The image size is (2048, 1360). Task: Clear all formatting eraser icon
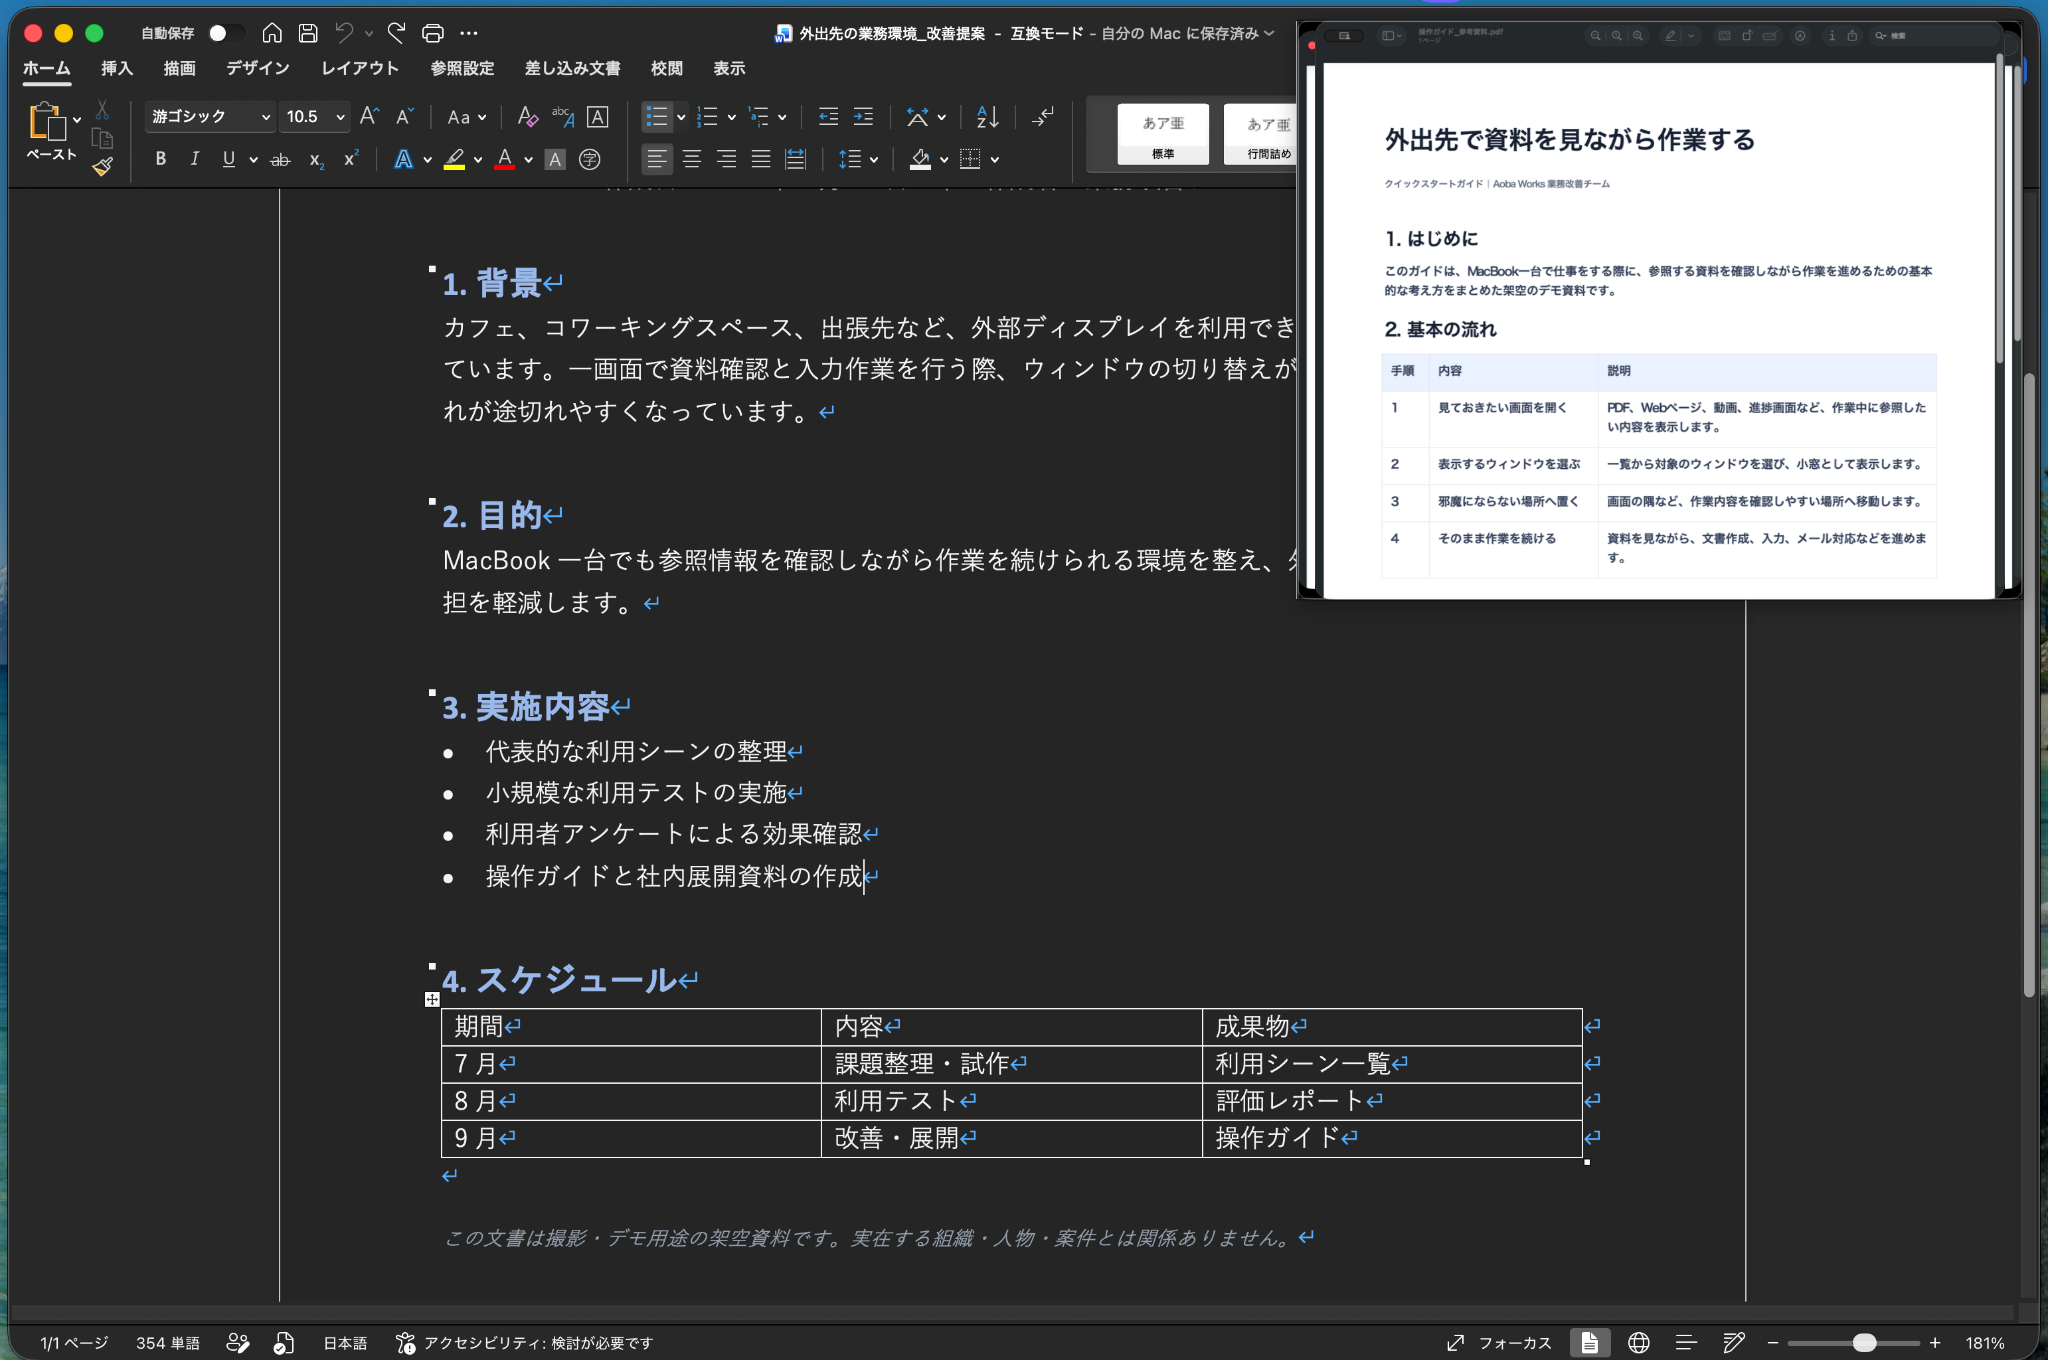[x=527, y=116]
